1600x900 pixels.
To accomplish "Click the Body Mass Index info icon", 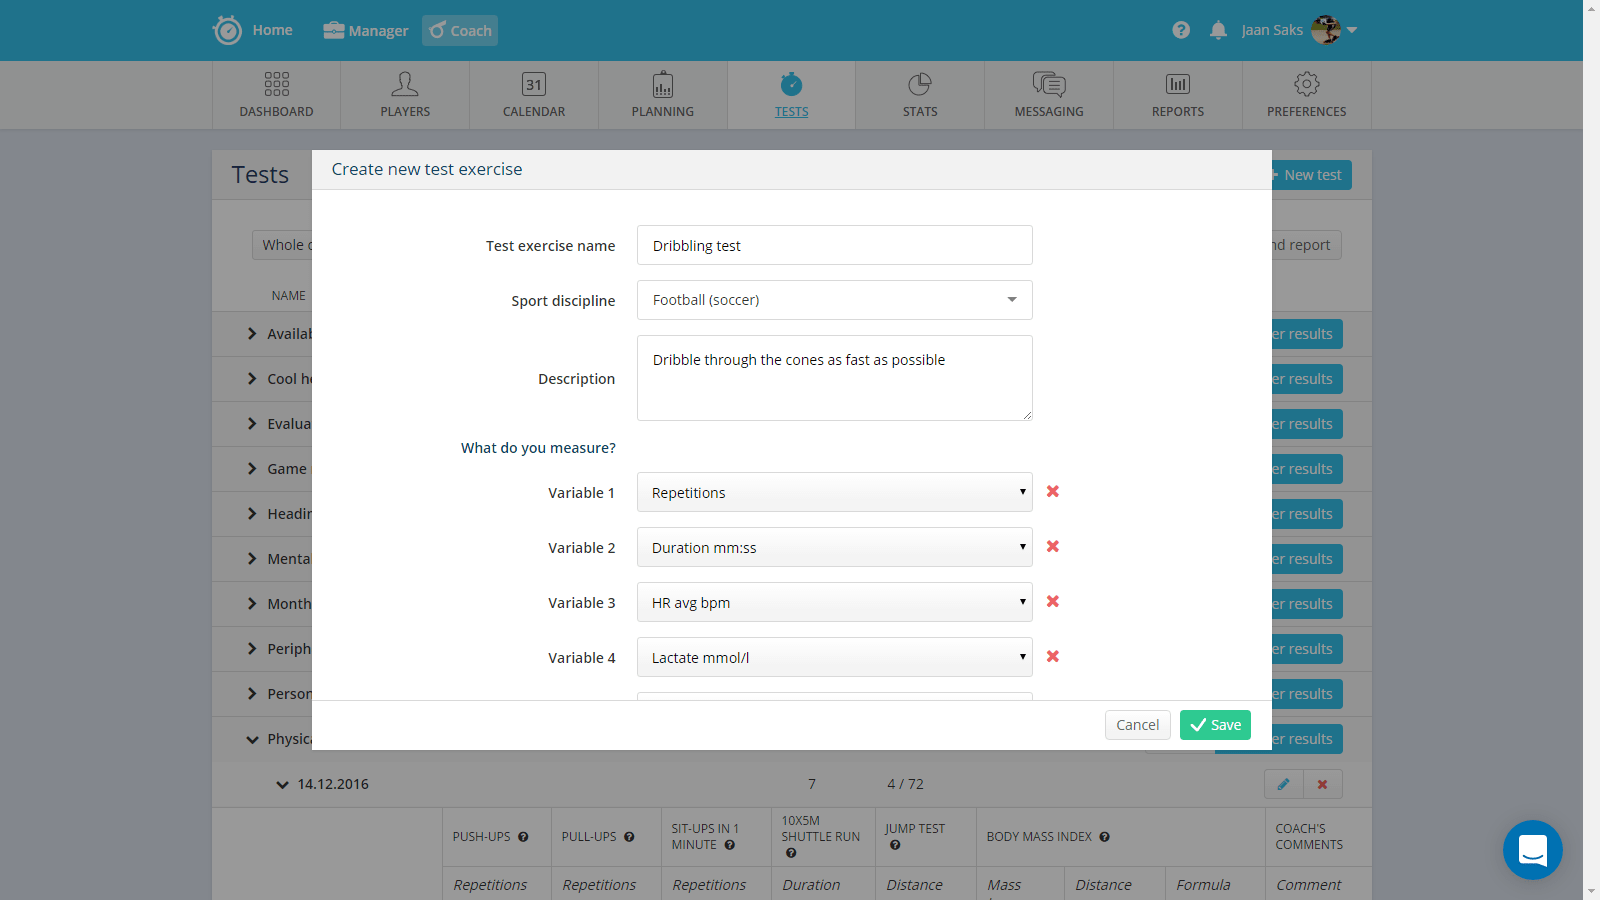I will (1105, 837).
